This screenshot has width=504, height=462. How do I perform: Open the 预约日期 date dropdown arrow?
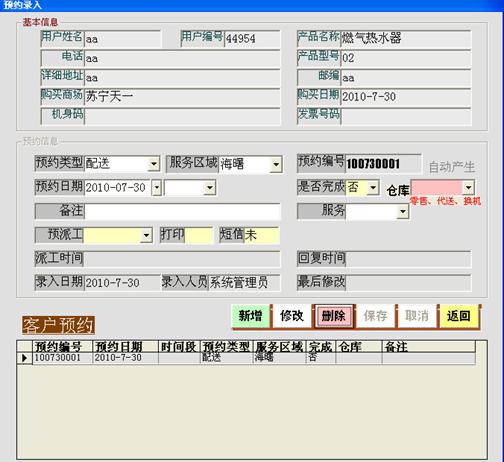click(156, 188)
